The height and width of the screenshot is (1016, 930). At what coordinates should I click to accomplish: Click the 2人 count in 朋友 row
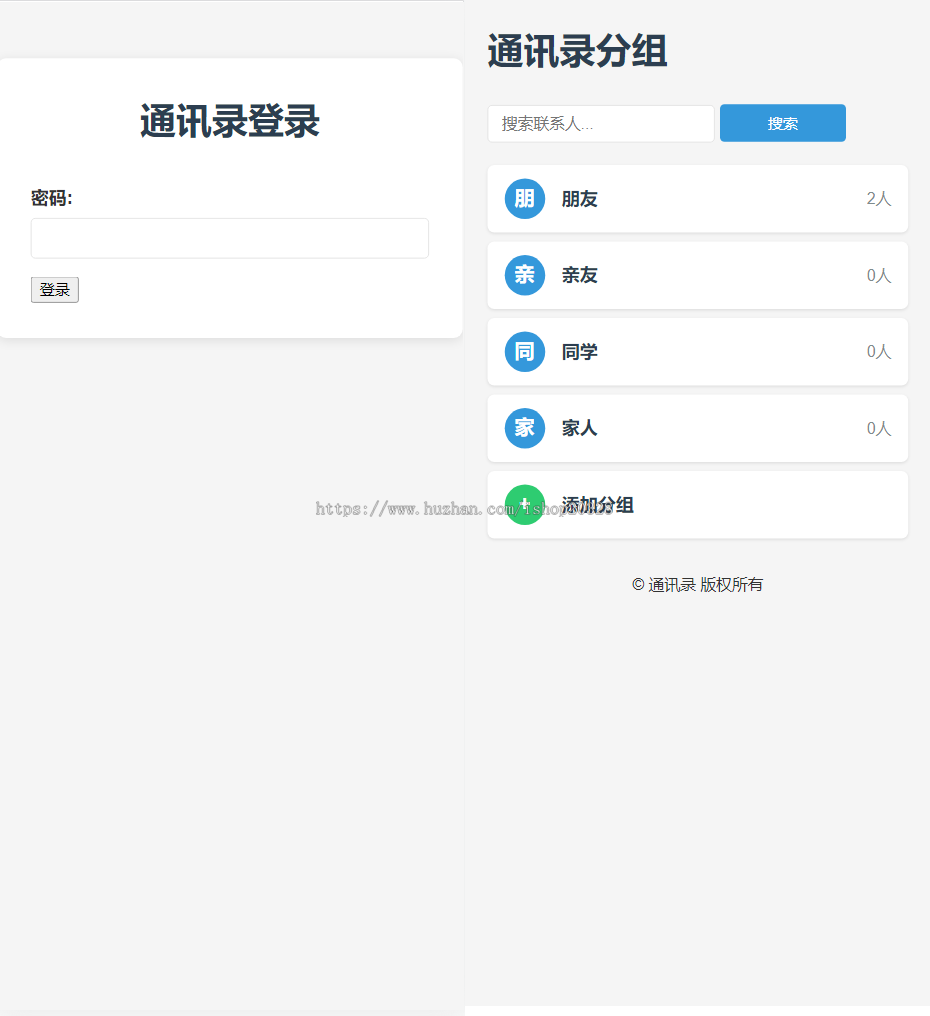pyautogui.click(x=879, y=199)
